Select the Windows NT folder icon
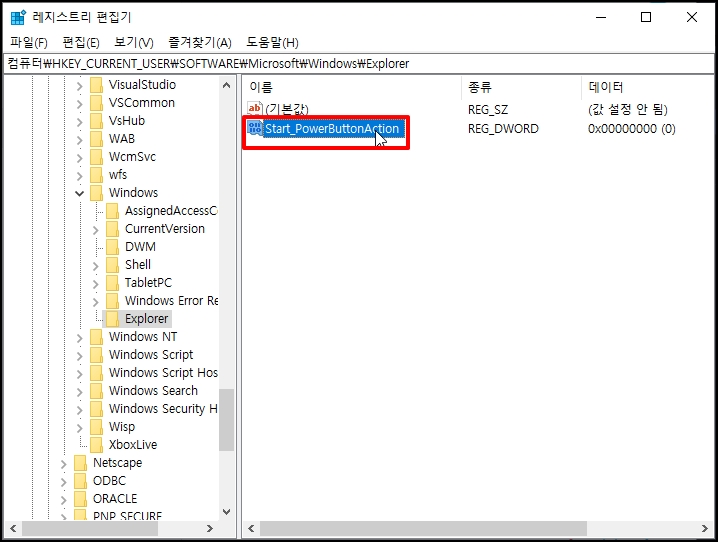718x542 pixels. (96, 337)
